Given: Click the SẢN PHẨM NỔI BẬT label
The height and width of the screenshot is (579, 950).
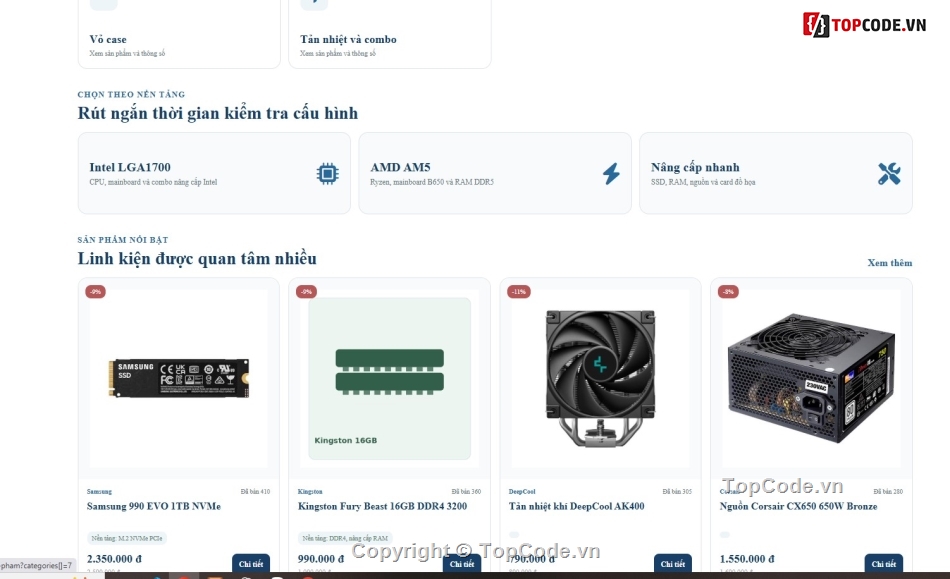Looking at the screenshot, I should coord(123,240).
